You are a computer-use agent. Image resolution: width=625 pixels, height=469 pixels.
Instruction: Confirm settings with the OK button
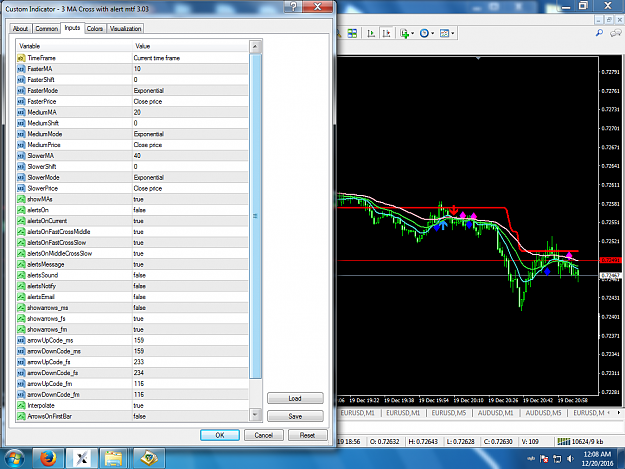(220, 435)
